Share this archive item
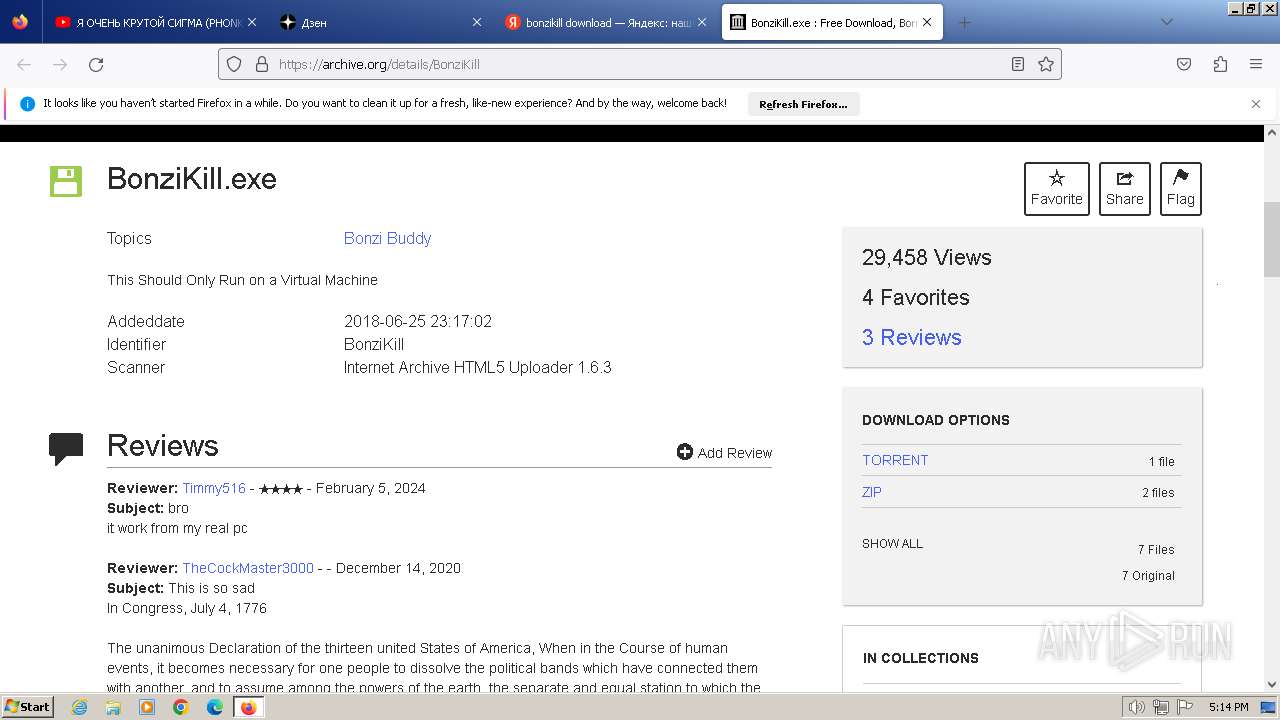Image resolution: width=1280 pixels, height=720 pixels. point(1124,188)
